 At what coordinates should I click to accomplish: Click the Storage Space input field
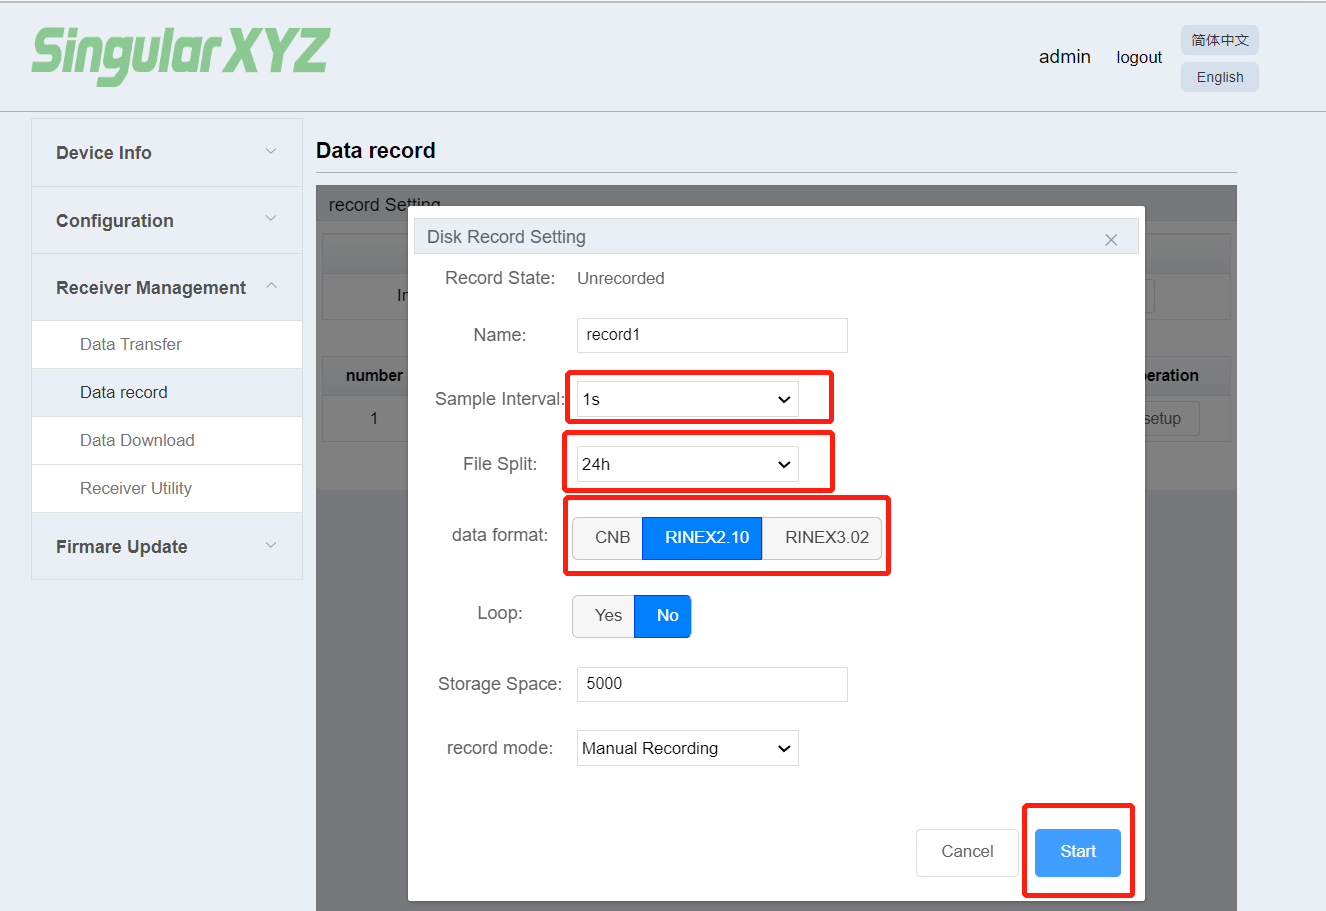pos(711,685)
